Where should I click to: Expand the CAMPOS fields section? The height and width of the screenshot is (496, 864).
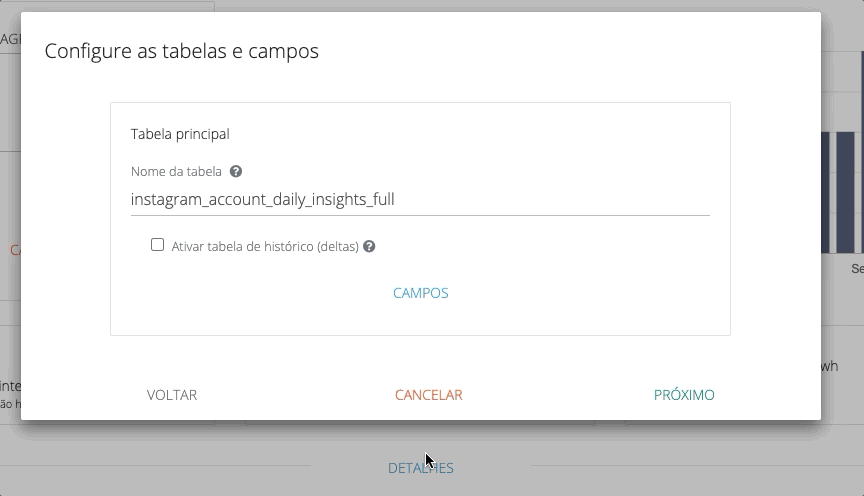point(421,293)
